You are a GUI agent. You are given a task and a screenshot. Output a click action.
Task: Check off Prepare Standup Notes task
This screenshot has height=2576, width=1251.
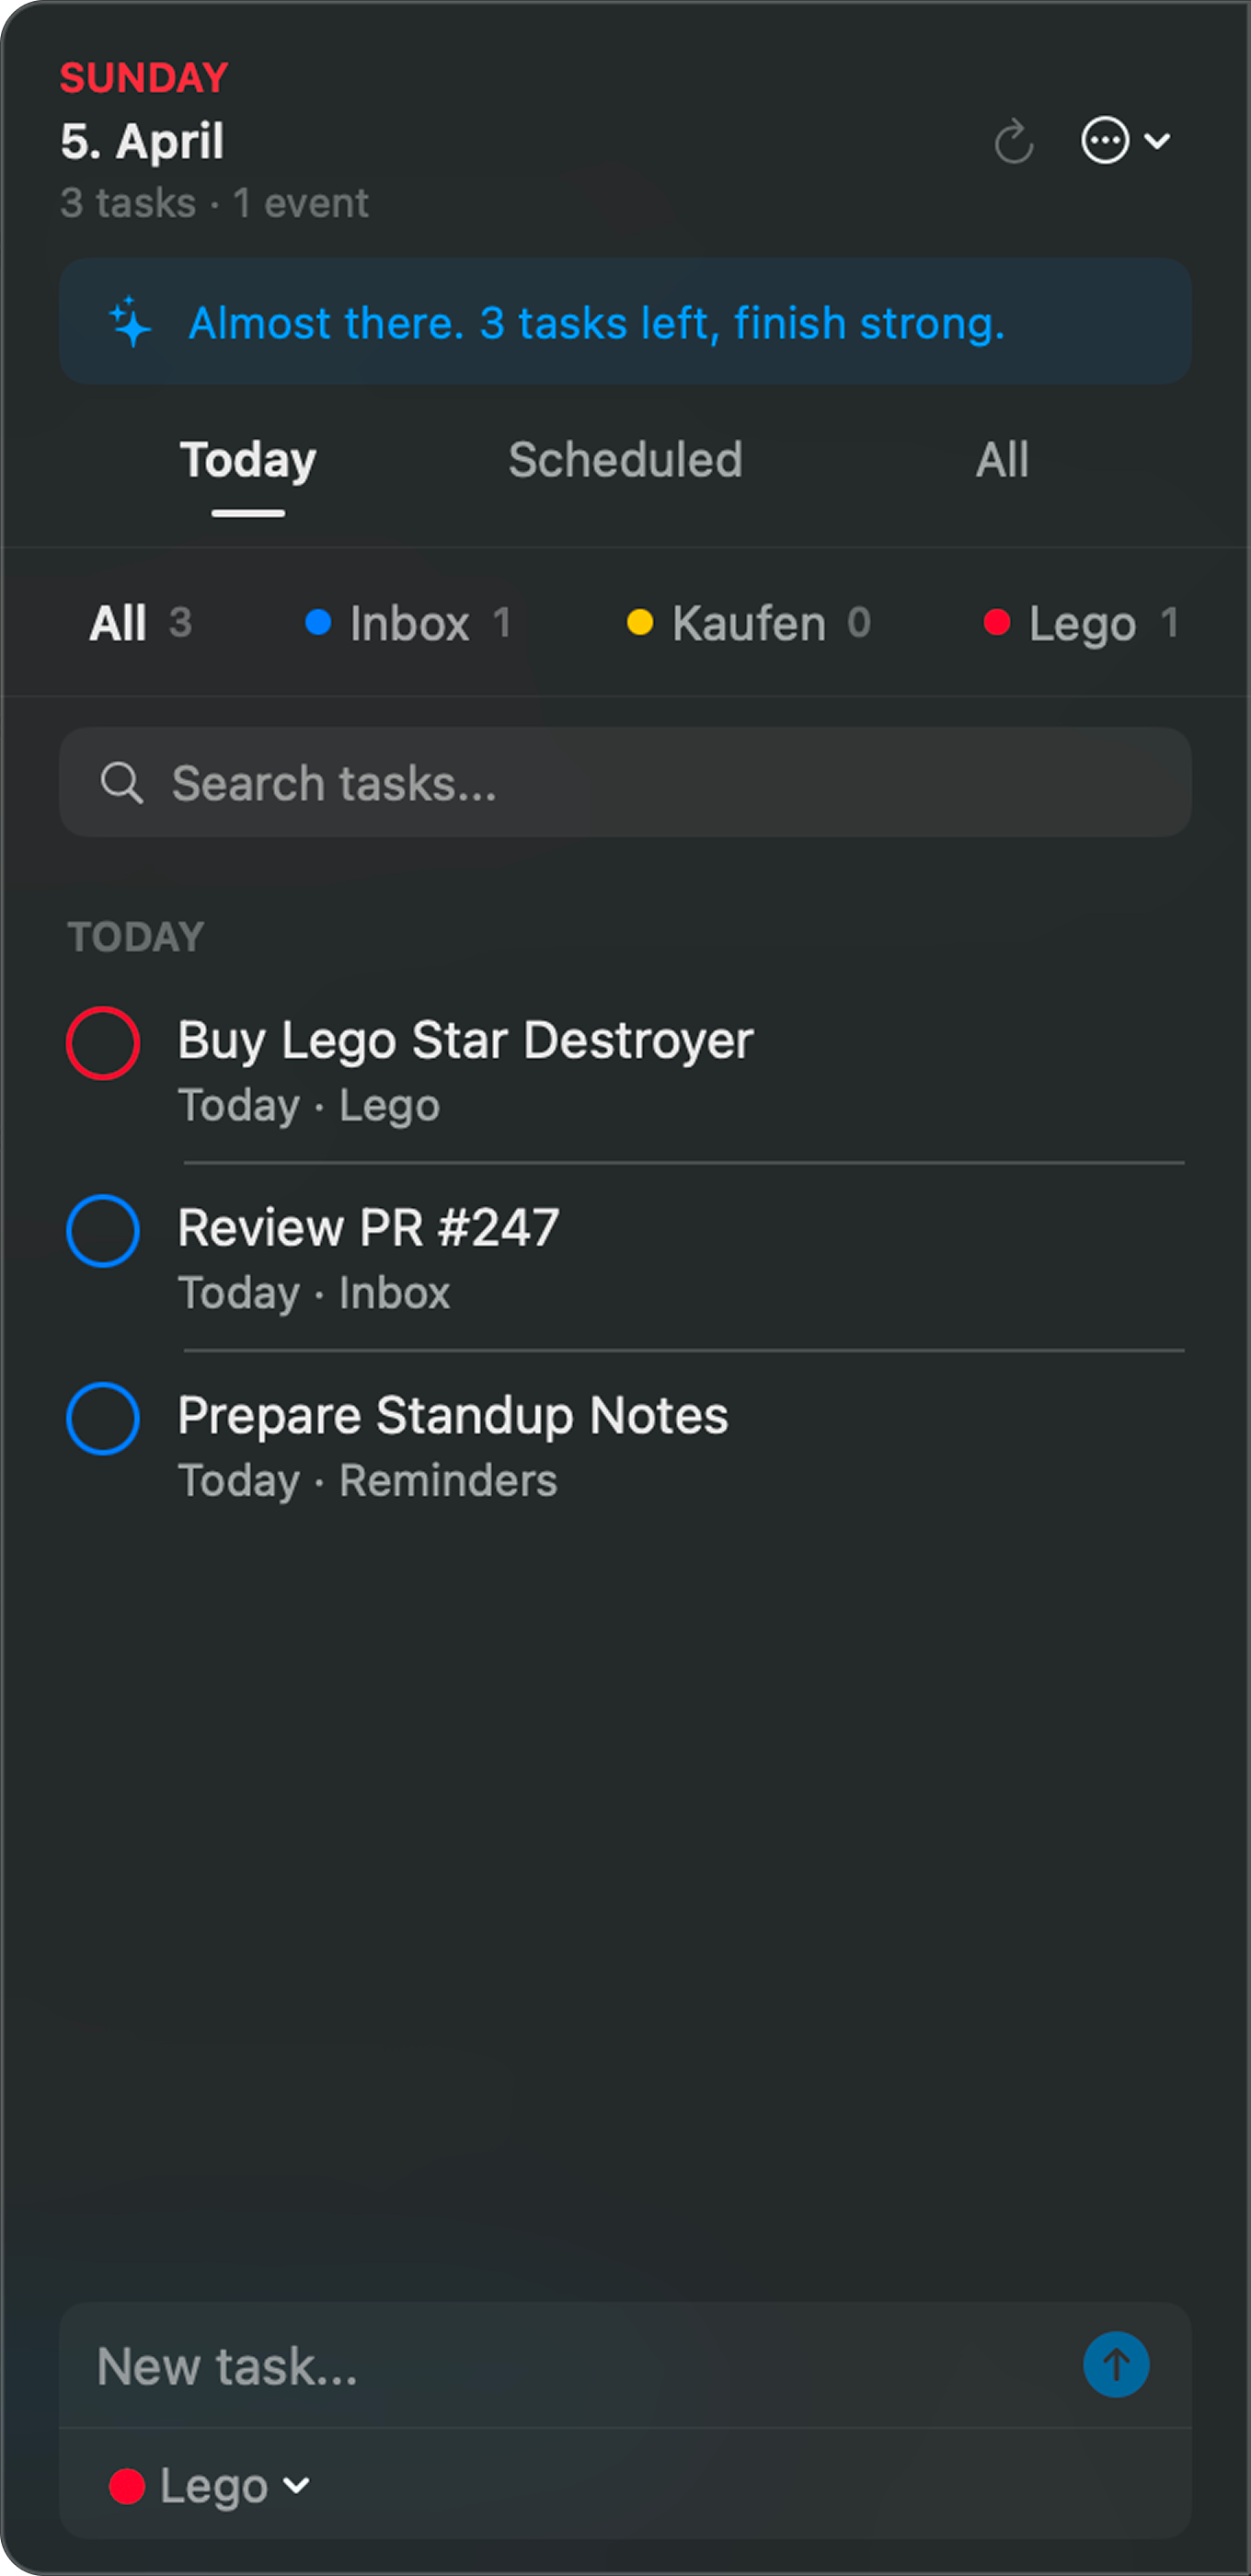coord(103,1418)
